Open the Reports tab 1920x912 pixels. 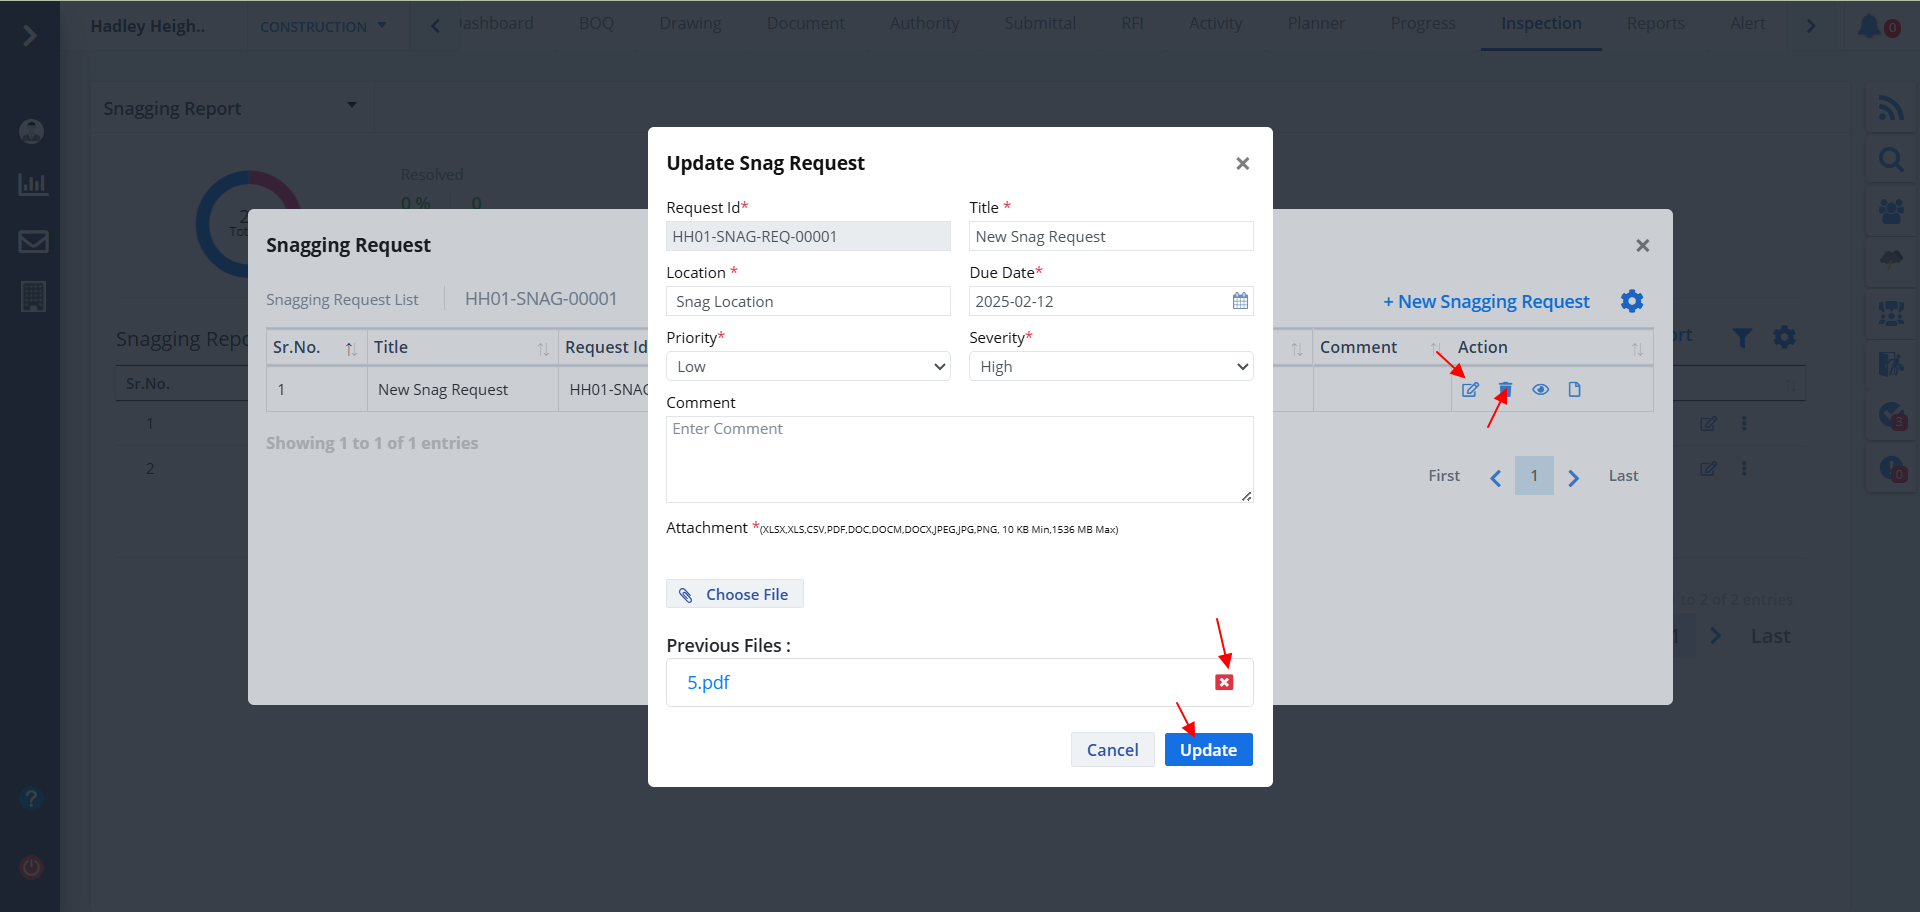1655,24
